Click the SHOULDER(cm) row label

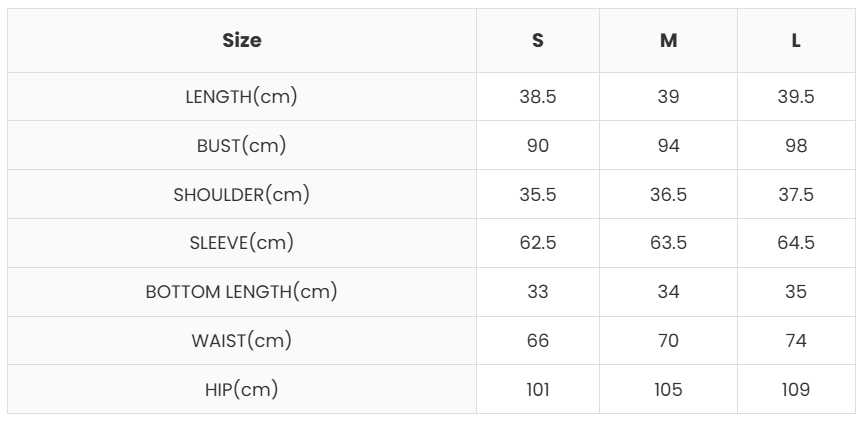pos(242,194)
